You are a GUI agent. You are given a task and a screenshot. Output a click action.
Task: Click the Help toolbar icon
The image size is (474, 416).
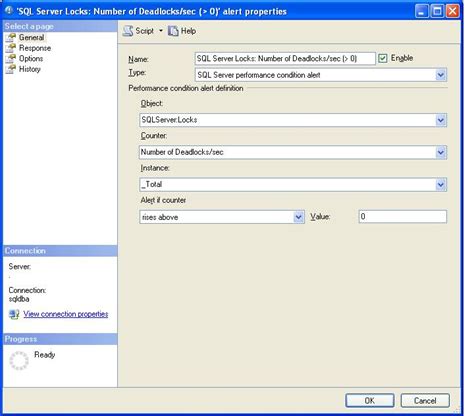coord(173,31)
